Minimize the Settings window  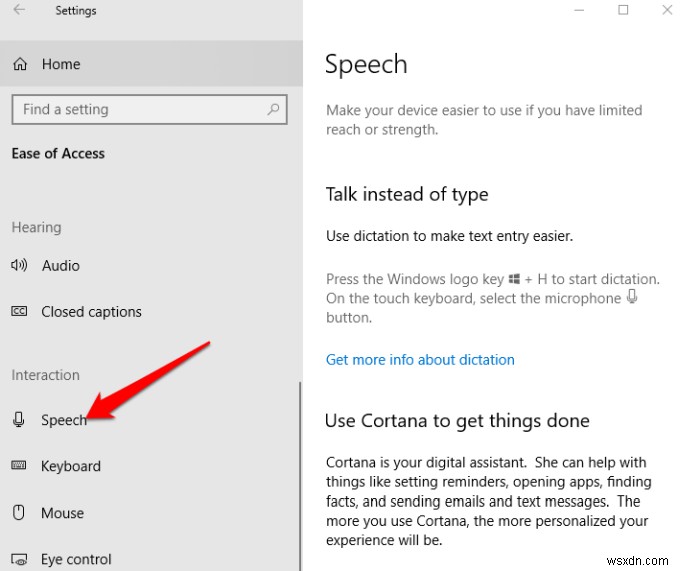tap(579, 10)
